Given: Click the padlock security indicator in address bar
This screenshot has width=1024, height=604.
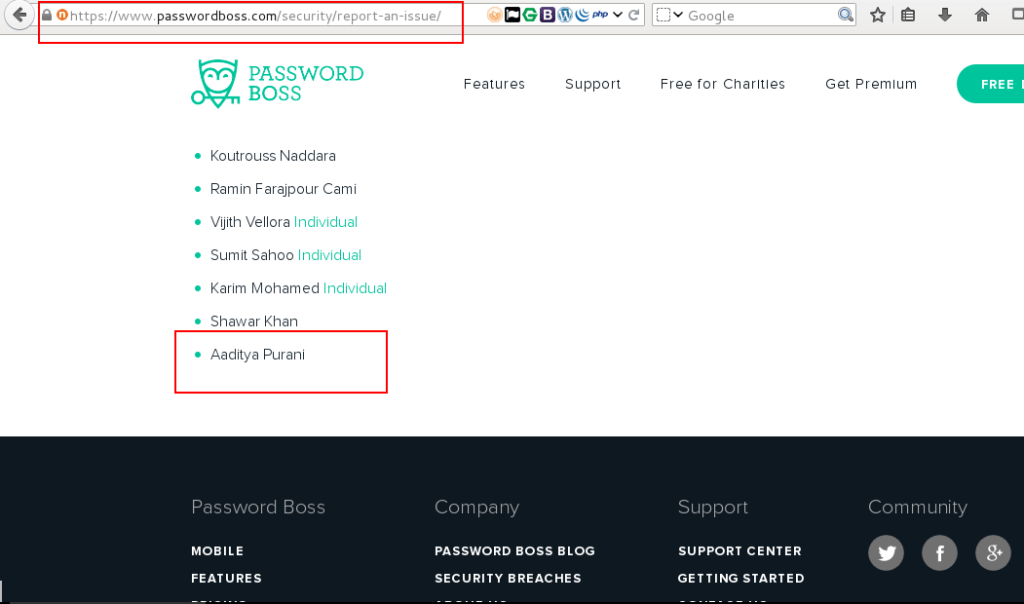Looking at the screenshot, I should 49,14.
